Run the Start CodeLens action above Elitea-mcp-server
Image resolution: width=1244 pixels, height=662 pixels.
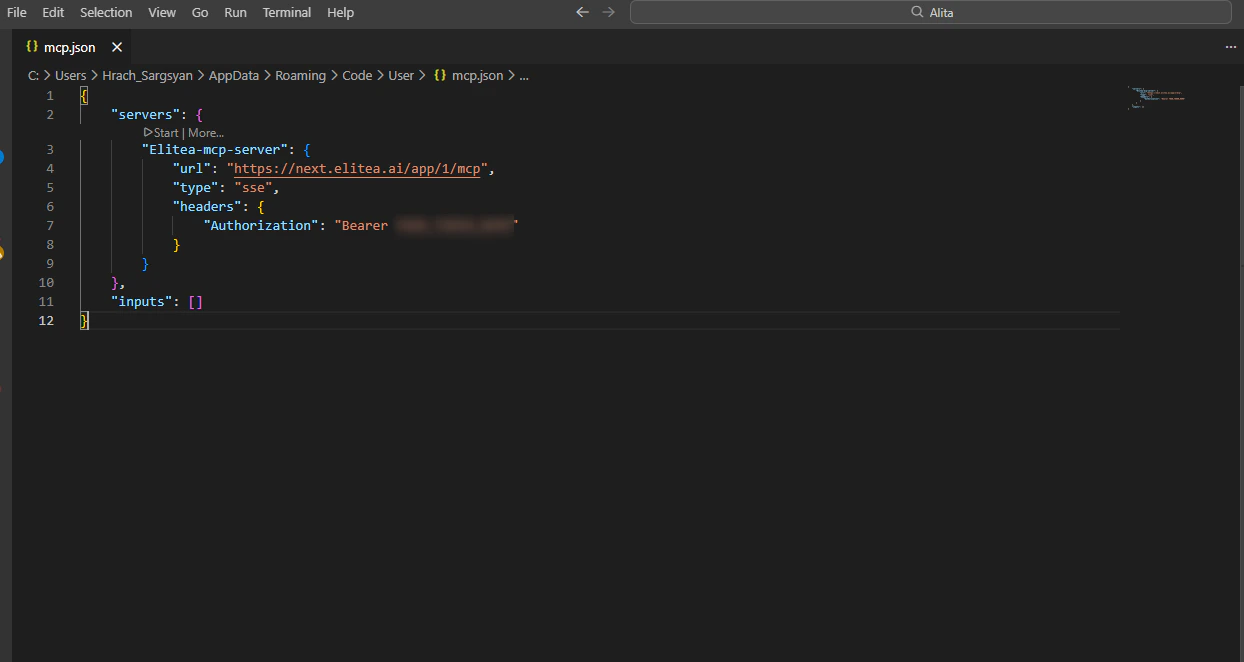coord(162,132)
